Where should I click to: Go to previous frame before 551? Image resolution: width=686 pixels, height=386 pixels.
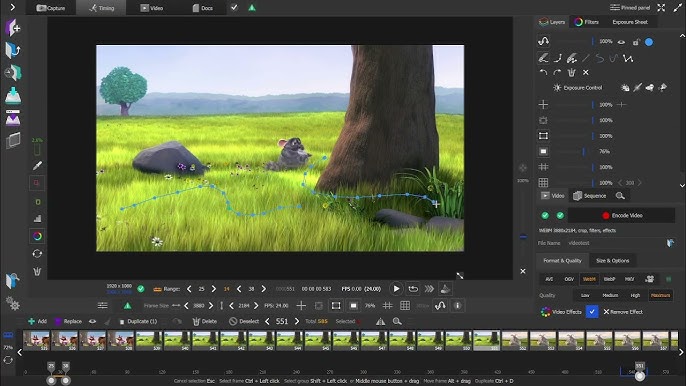coord(267,321)
